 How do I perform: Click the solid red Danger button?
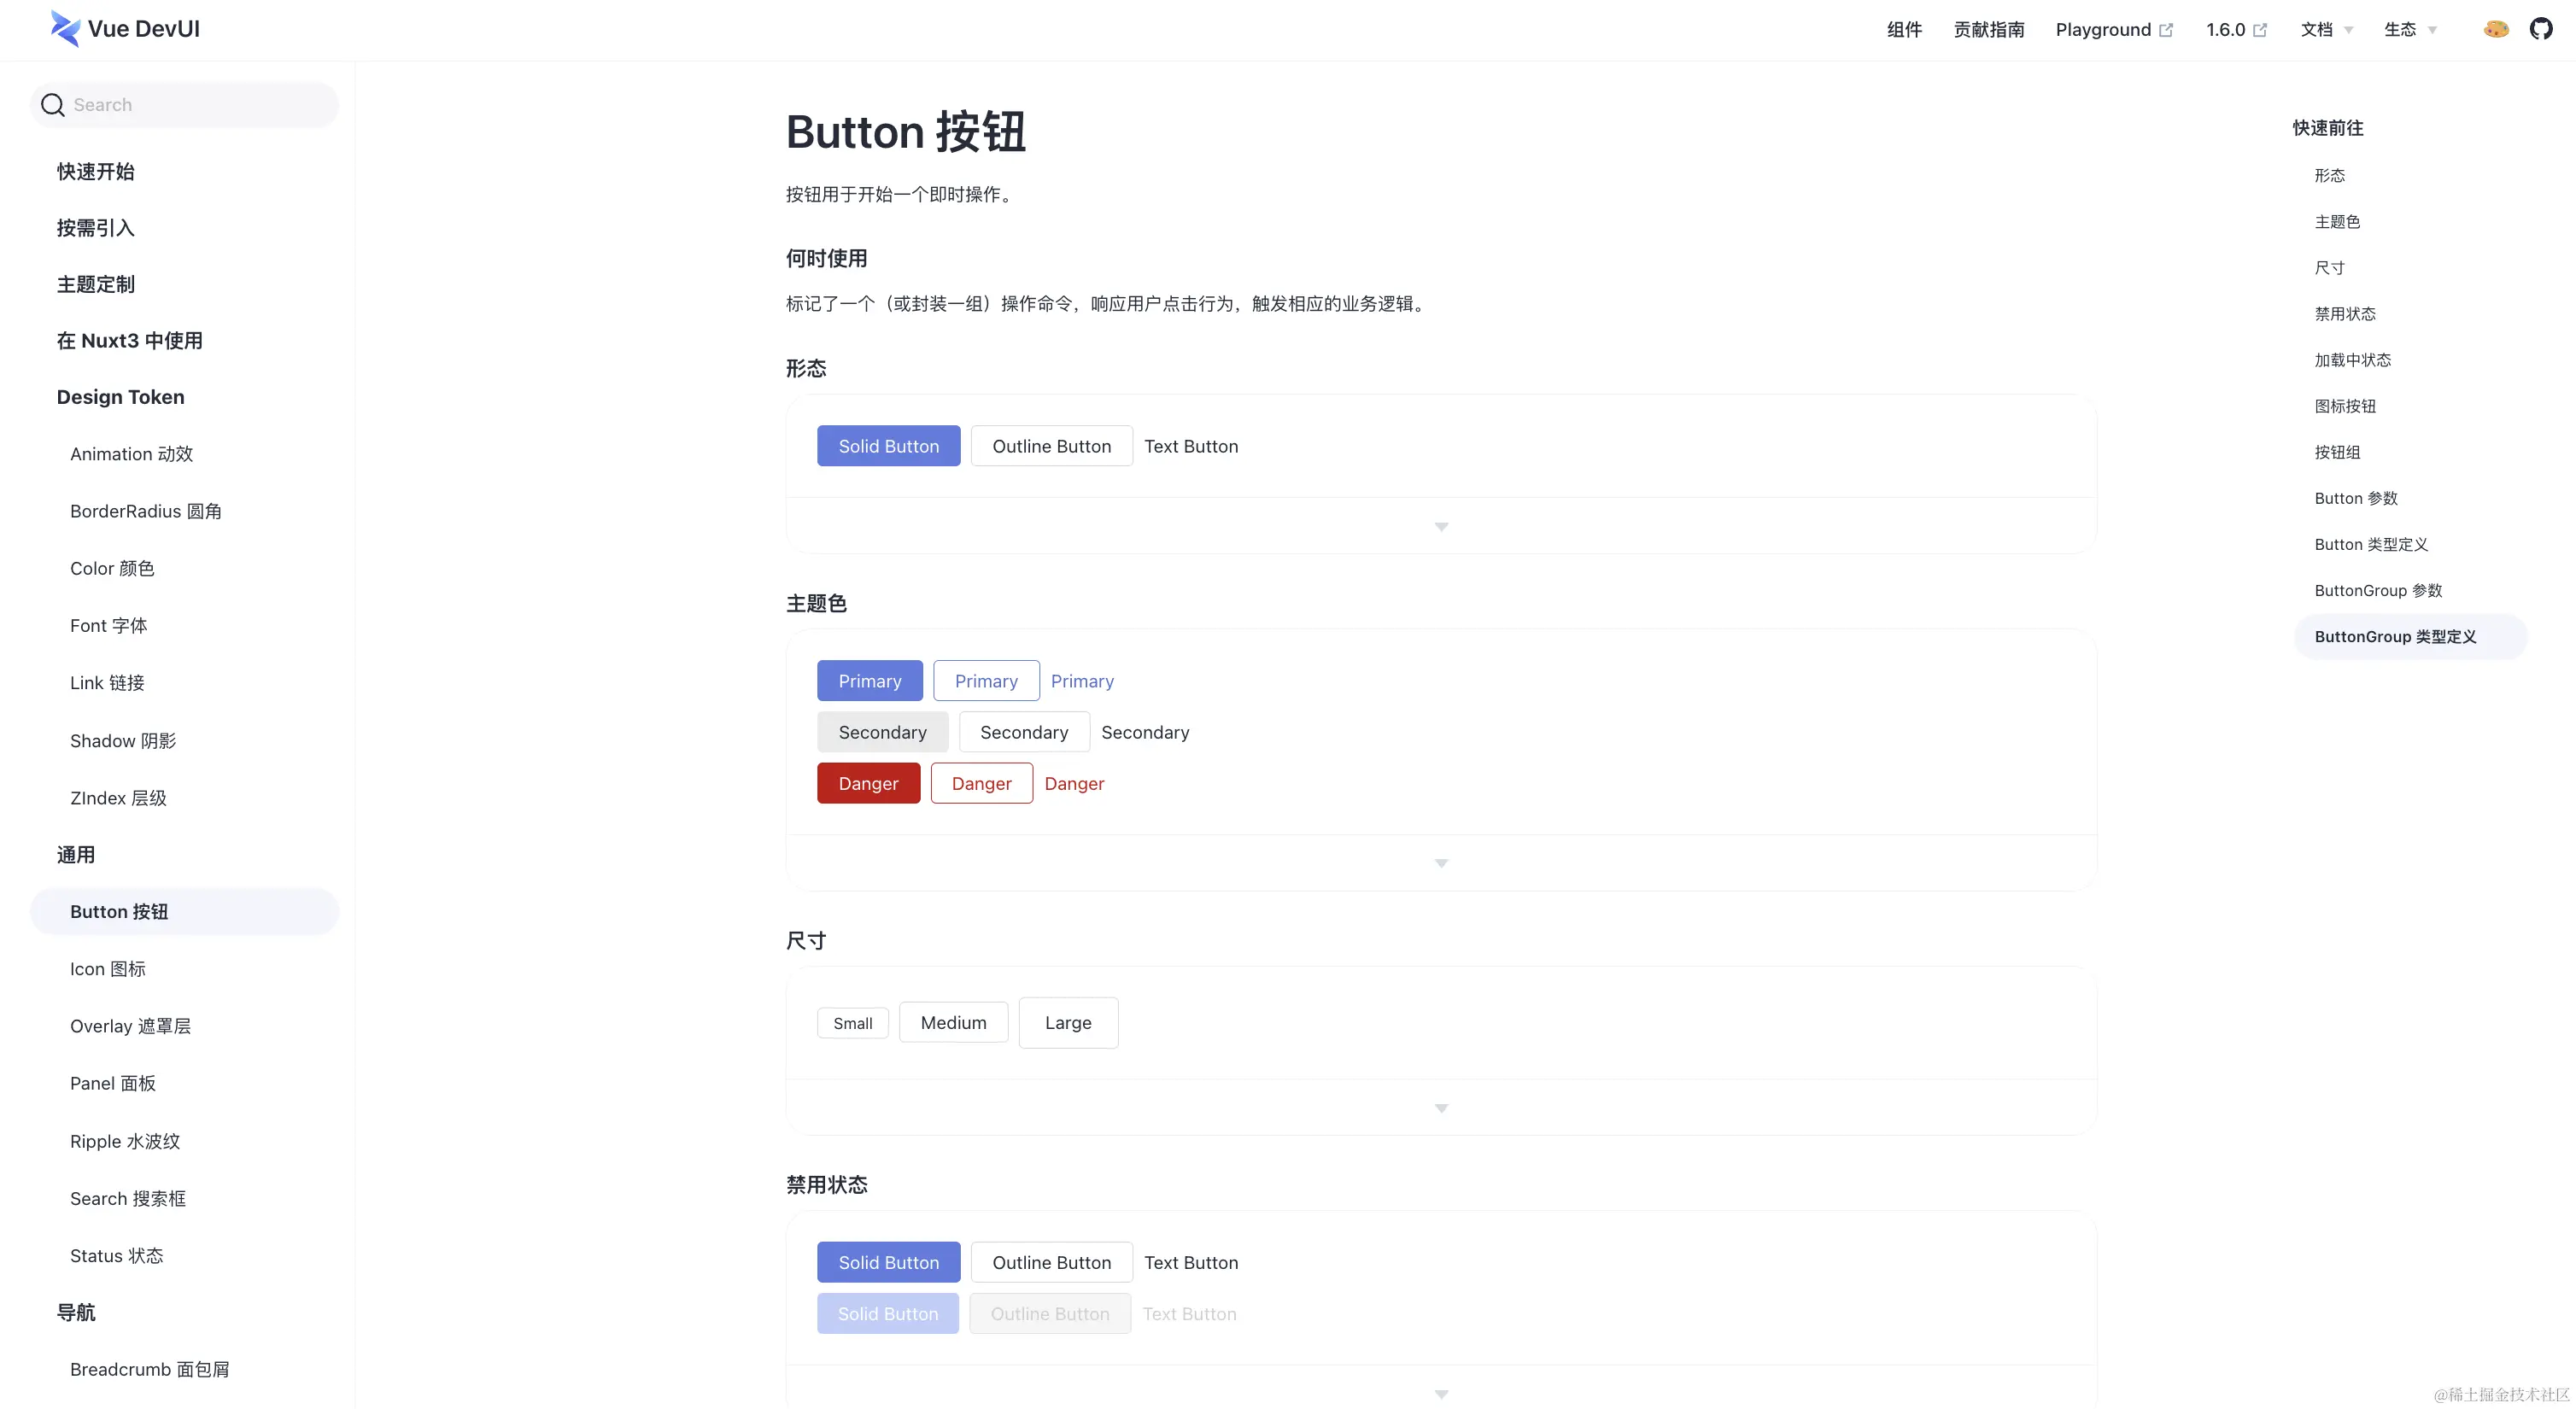point(868,783)
